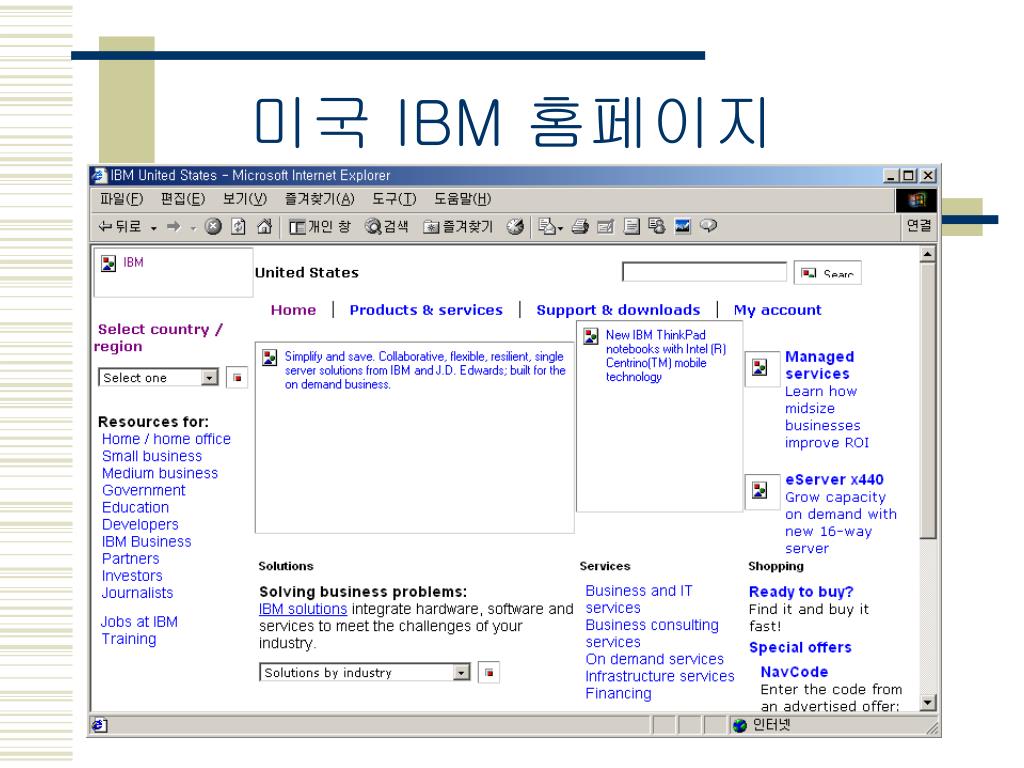Stop page loading with the Stop icon
Screen dimensions: 1024x768
coord(213,227)
